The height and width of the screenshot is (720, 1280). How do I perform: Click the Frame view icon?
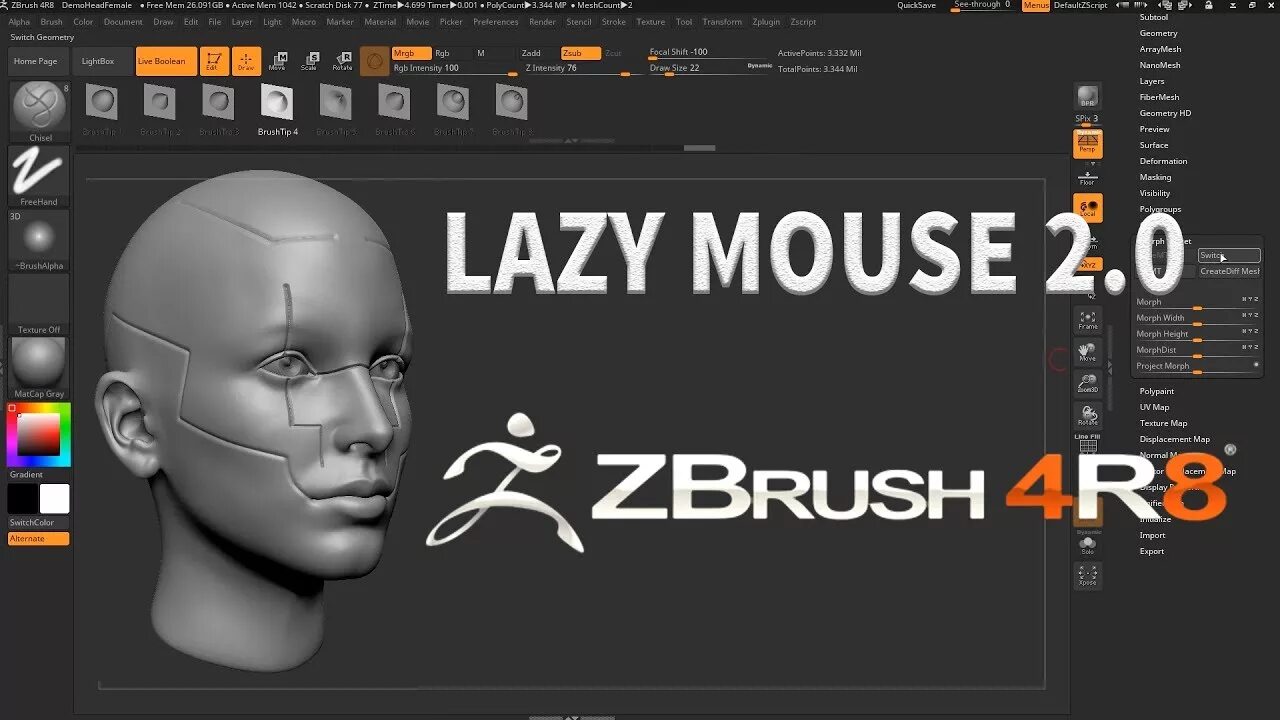coord(1088,320)
